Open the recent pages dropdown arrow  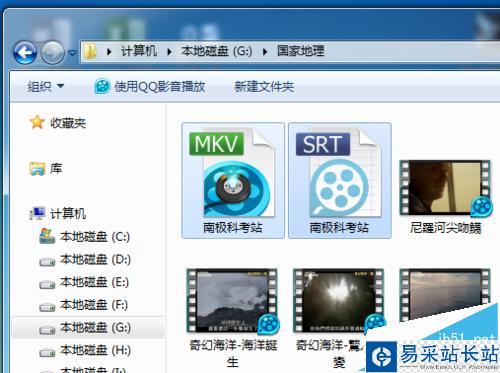tap(72, 53)
